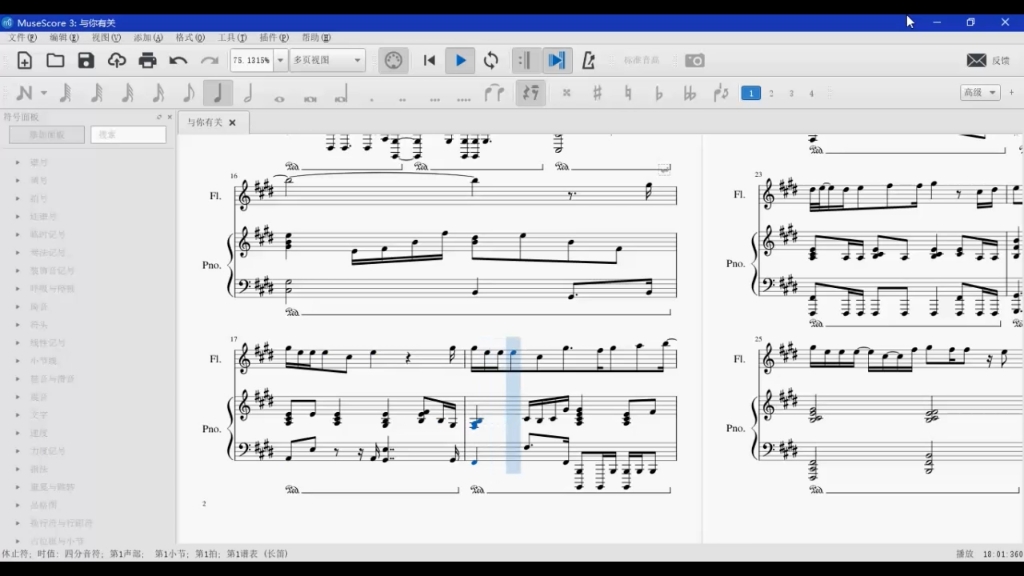The image size is (1024, 576).
Task: Add a double augmentation dot
Action: point(402,99)
